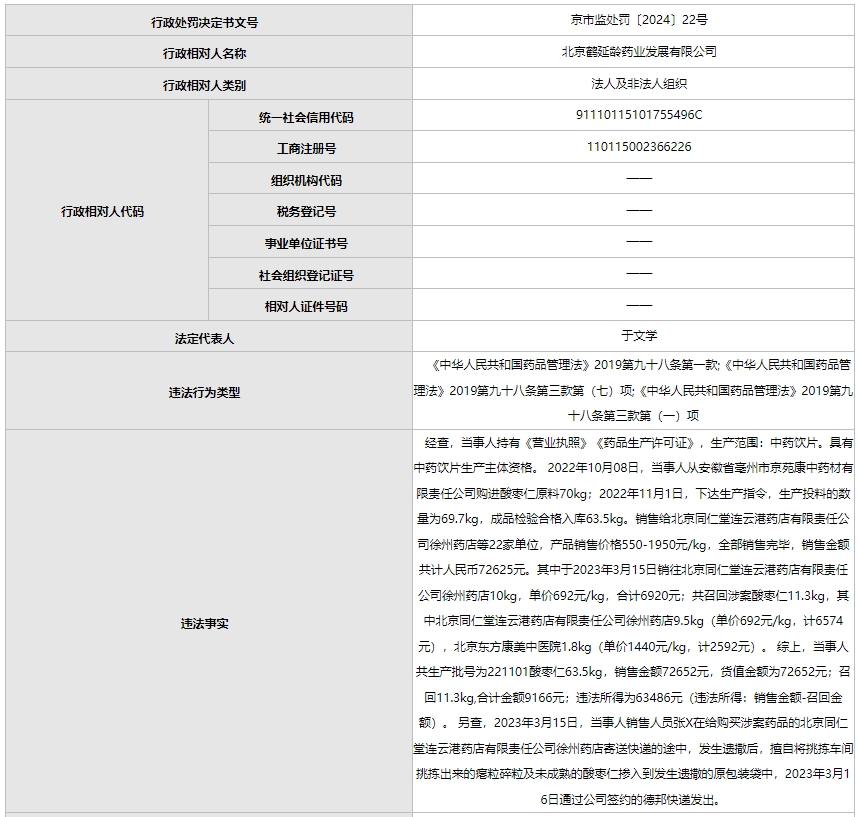Click the paragraph starting "经查，当事人持有《营业执照》"
This screenshot has width=859, height=817.
click(633, 621)
